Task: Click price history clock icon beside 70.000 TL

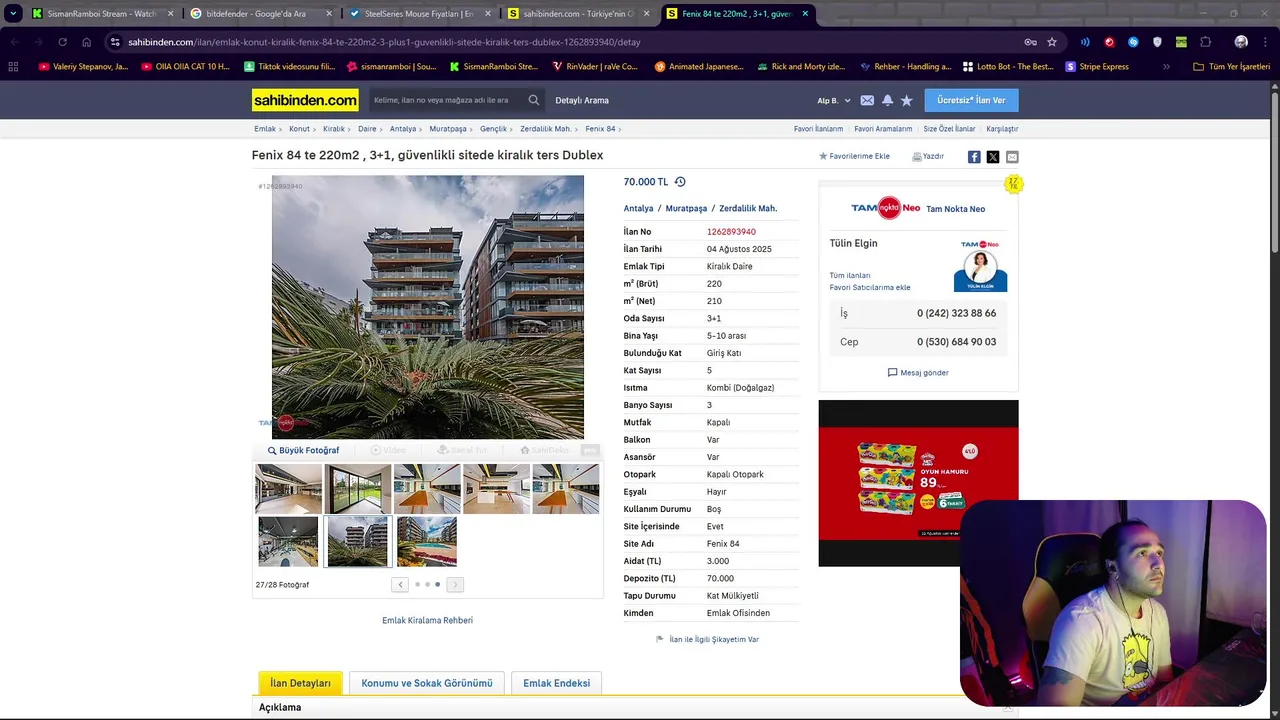Action: pyautogui.click(x=680, y=182)
